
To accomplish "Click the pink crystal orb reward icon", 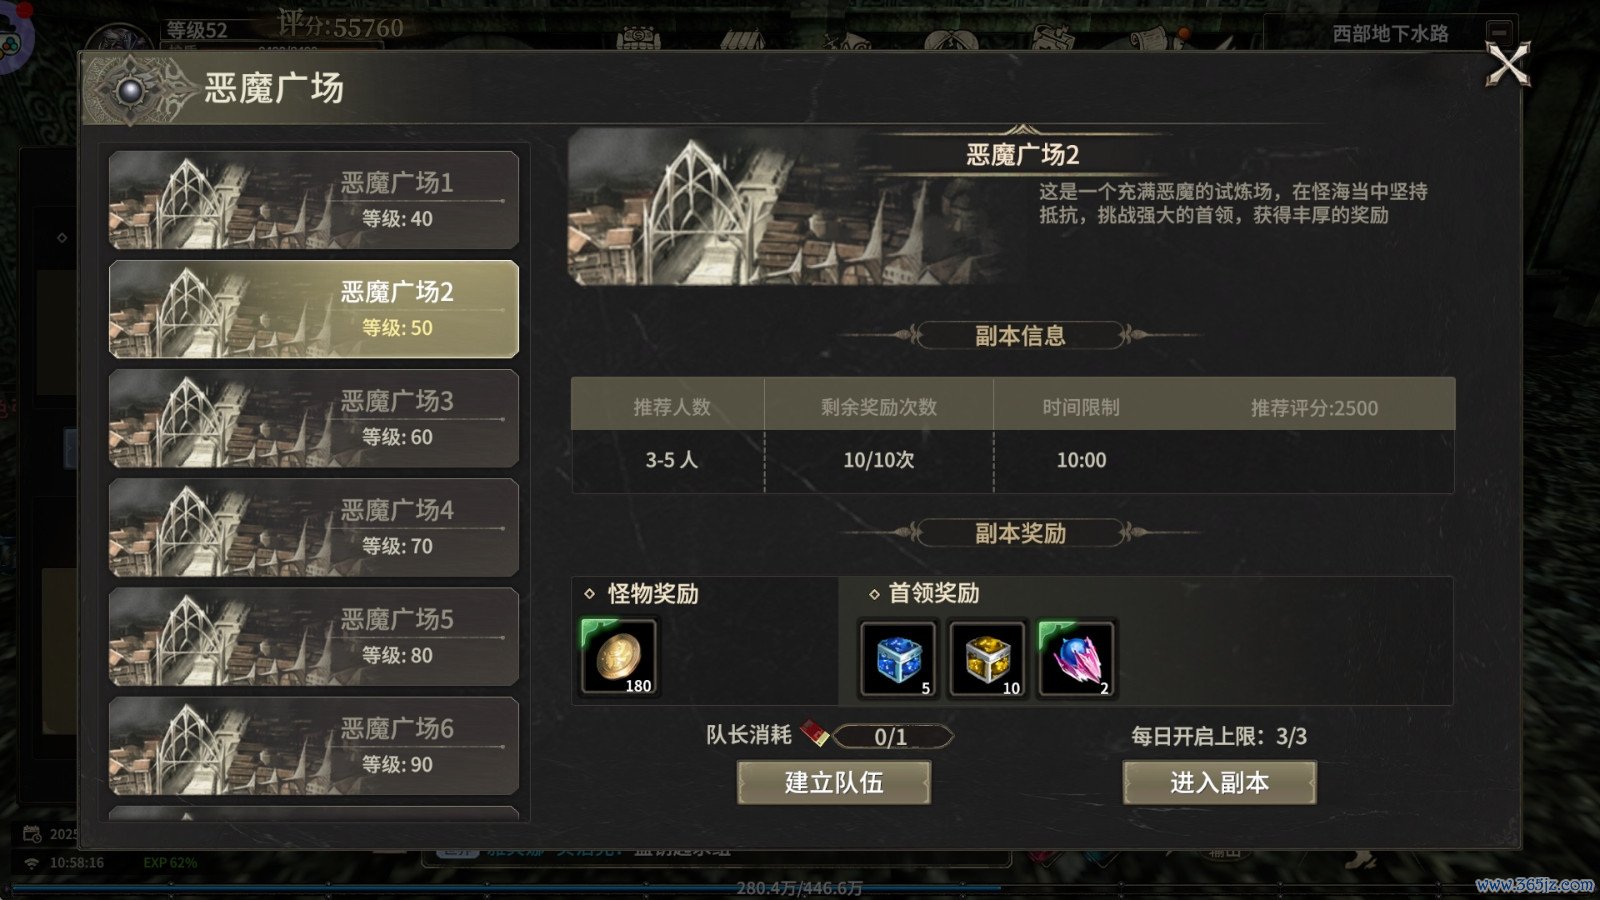I will [1076, 658].
